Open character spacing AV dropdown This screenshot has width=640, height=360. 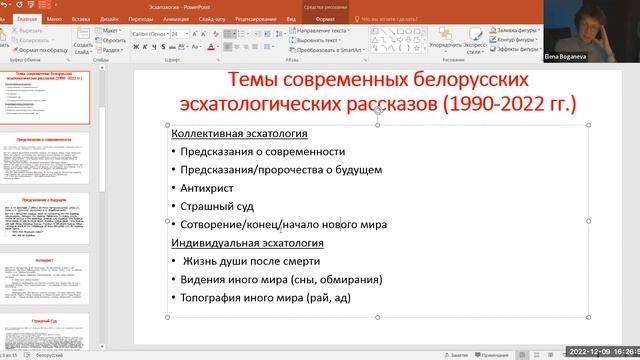tap(183, 47)
